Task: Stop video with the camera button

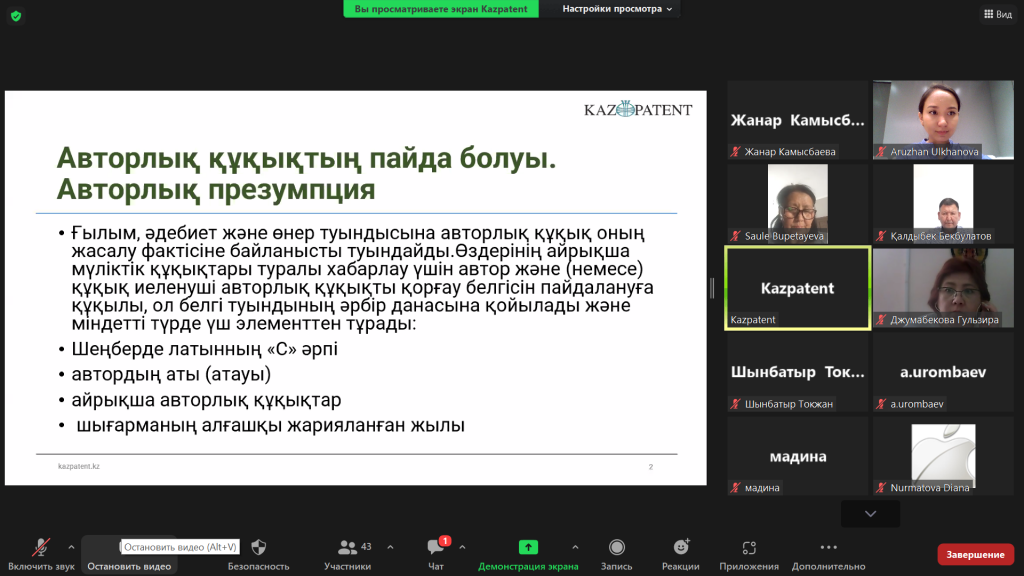Action: (129, 548)
